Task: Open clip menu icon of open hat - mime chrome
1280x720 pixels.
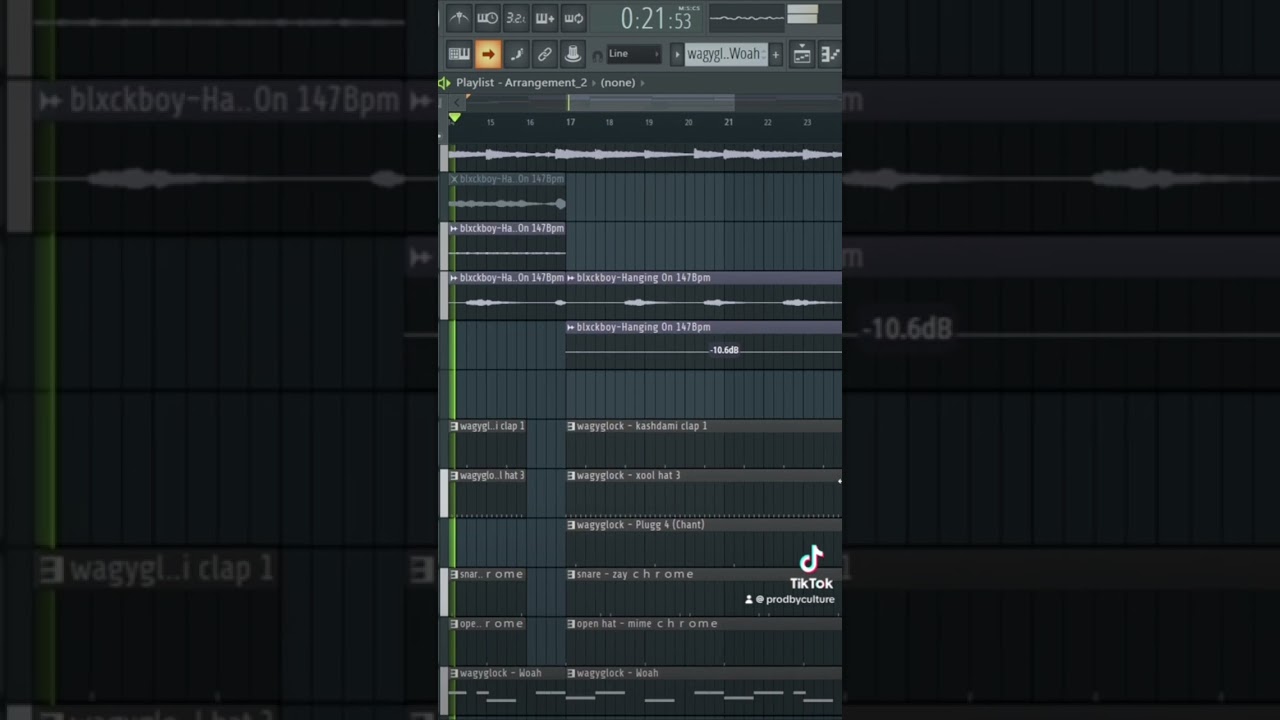Action: coord(571,624)
